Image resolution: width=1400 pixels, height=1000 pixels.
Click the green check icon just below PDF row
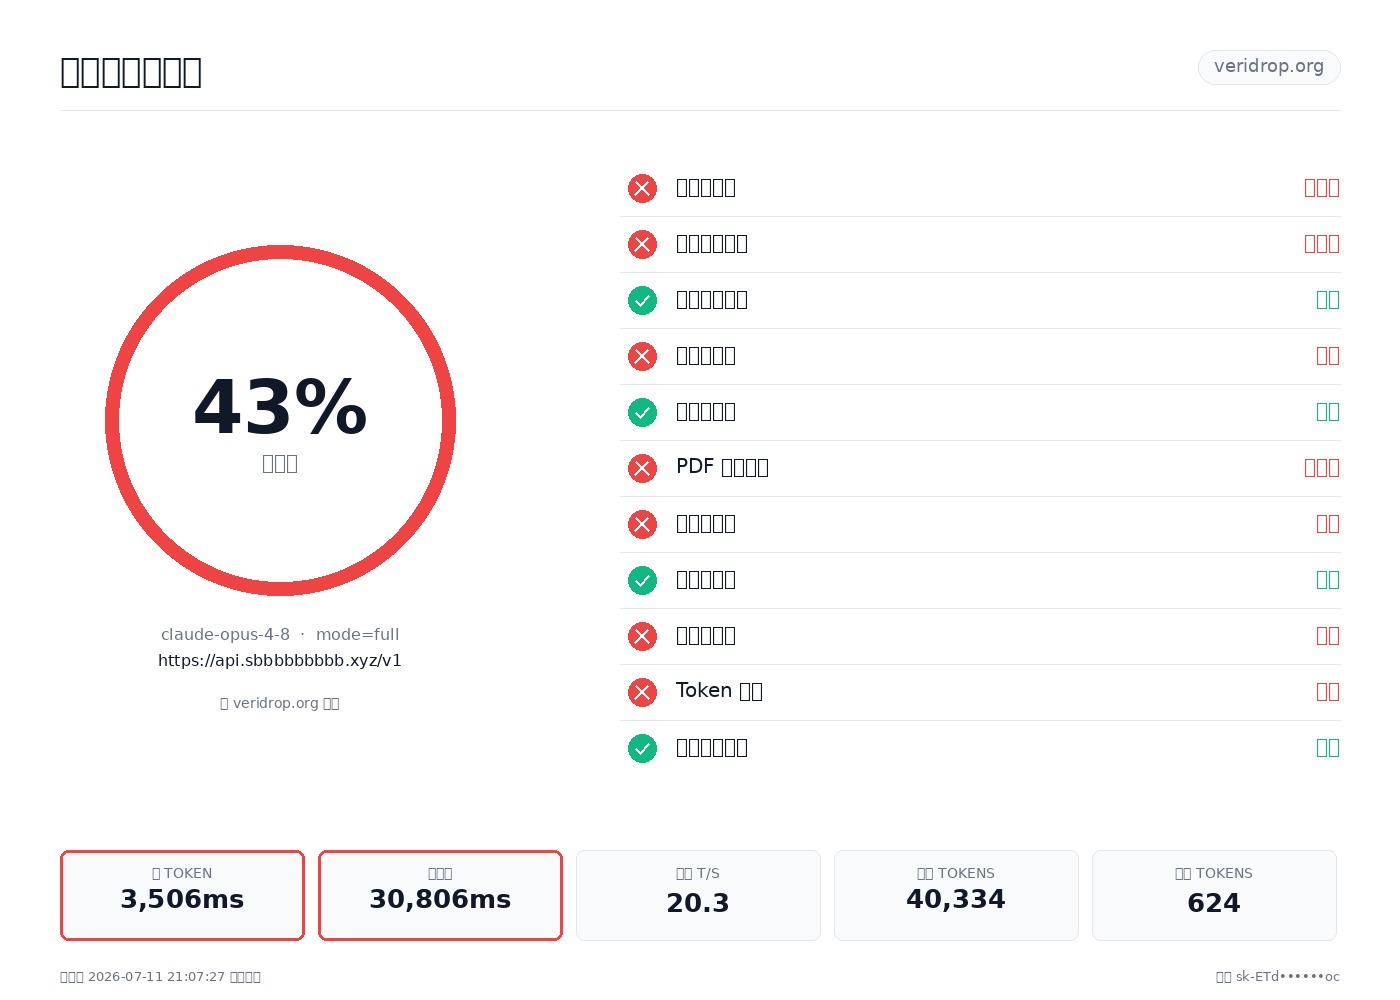click(642, 580)
